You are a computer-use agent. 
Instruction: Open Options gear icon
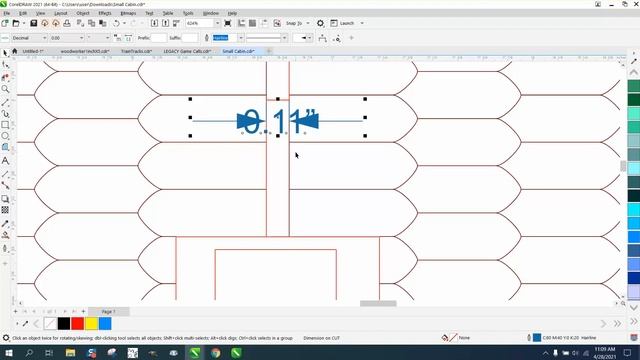coord(320,23)
